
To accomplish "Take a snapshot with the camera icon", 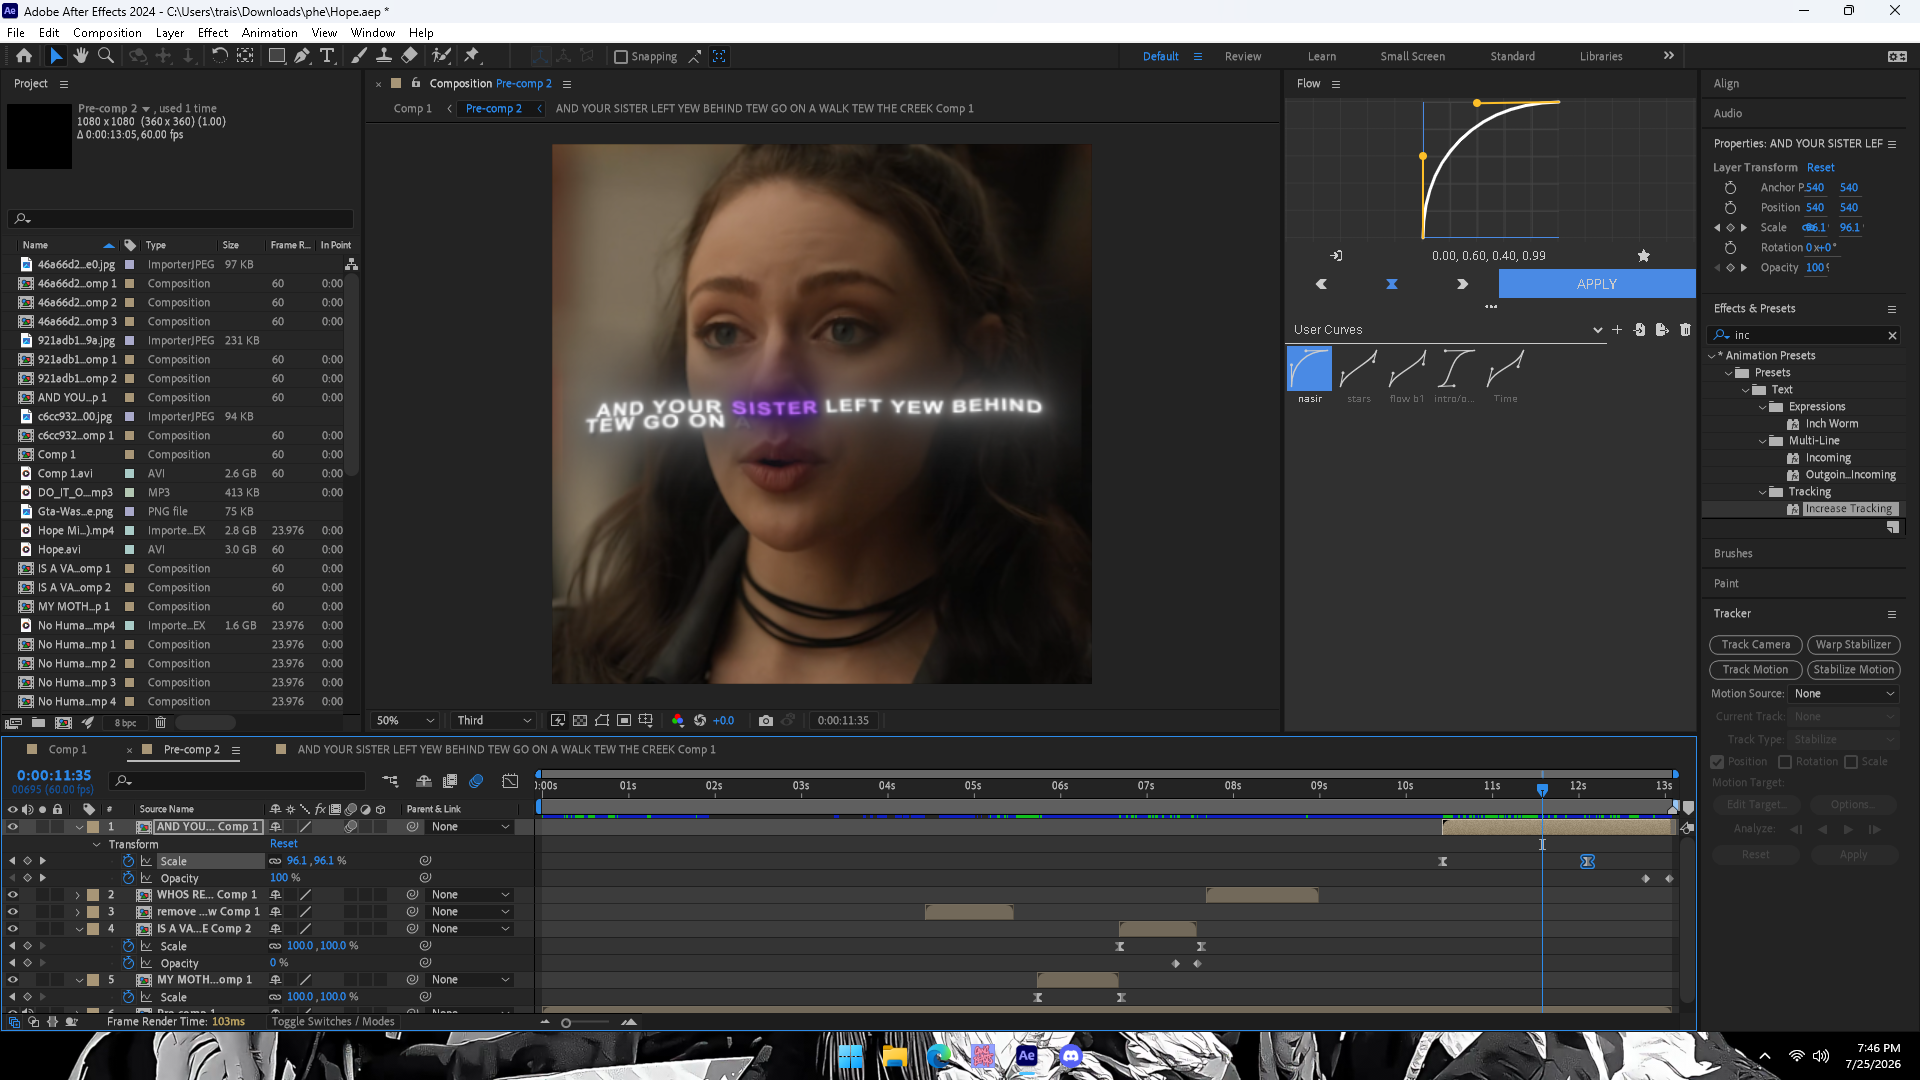I will (766, 720).
